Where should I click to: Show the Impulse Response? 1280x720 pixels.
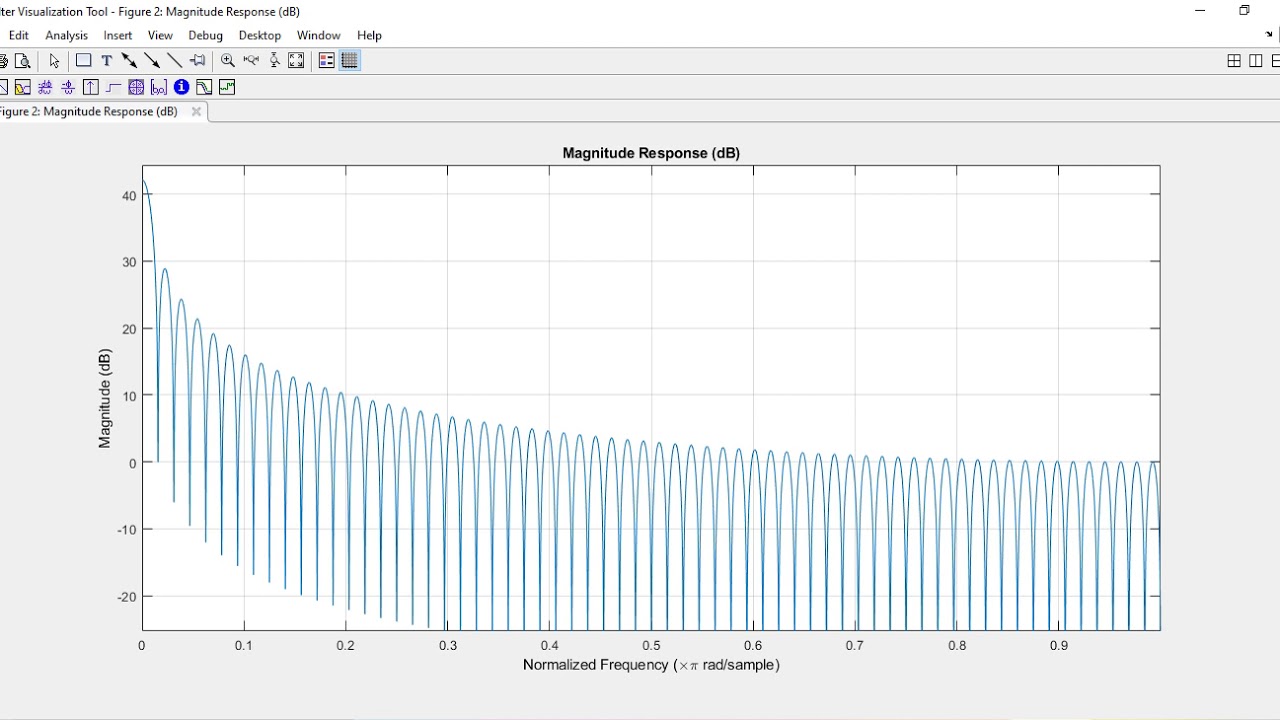91,87
